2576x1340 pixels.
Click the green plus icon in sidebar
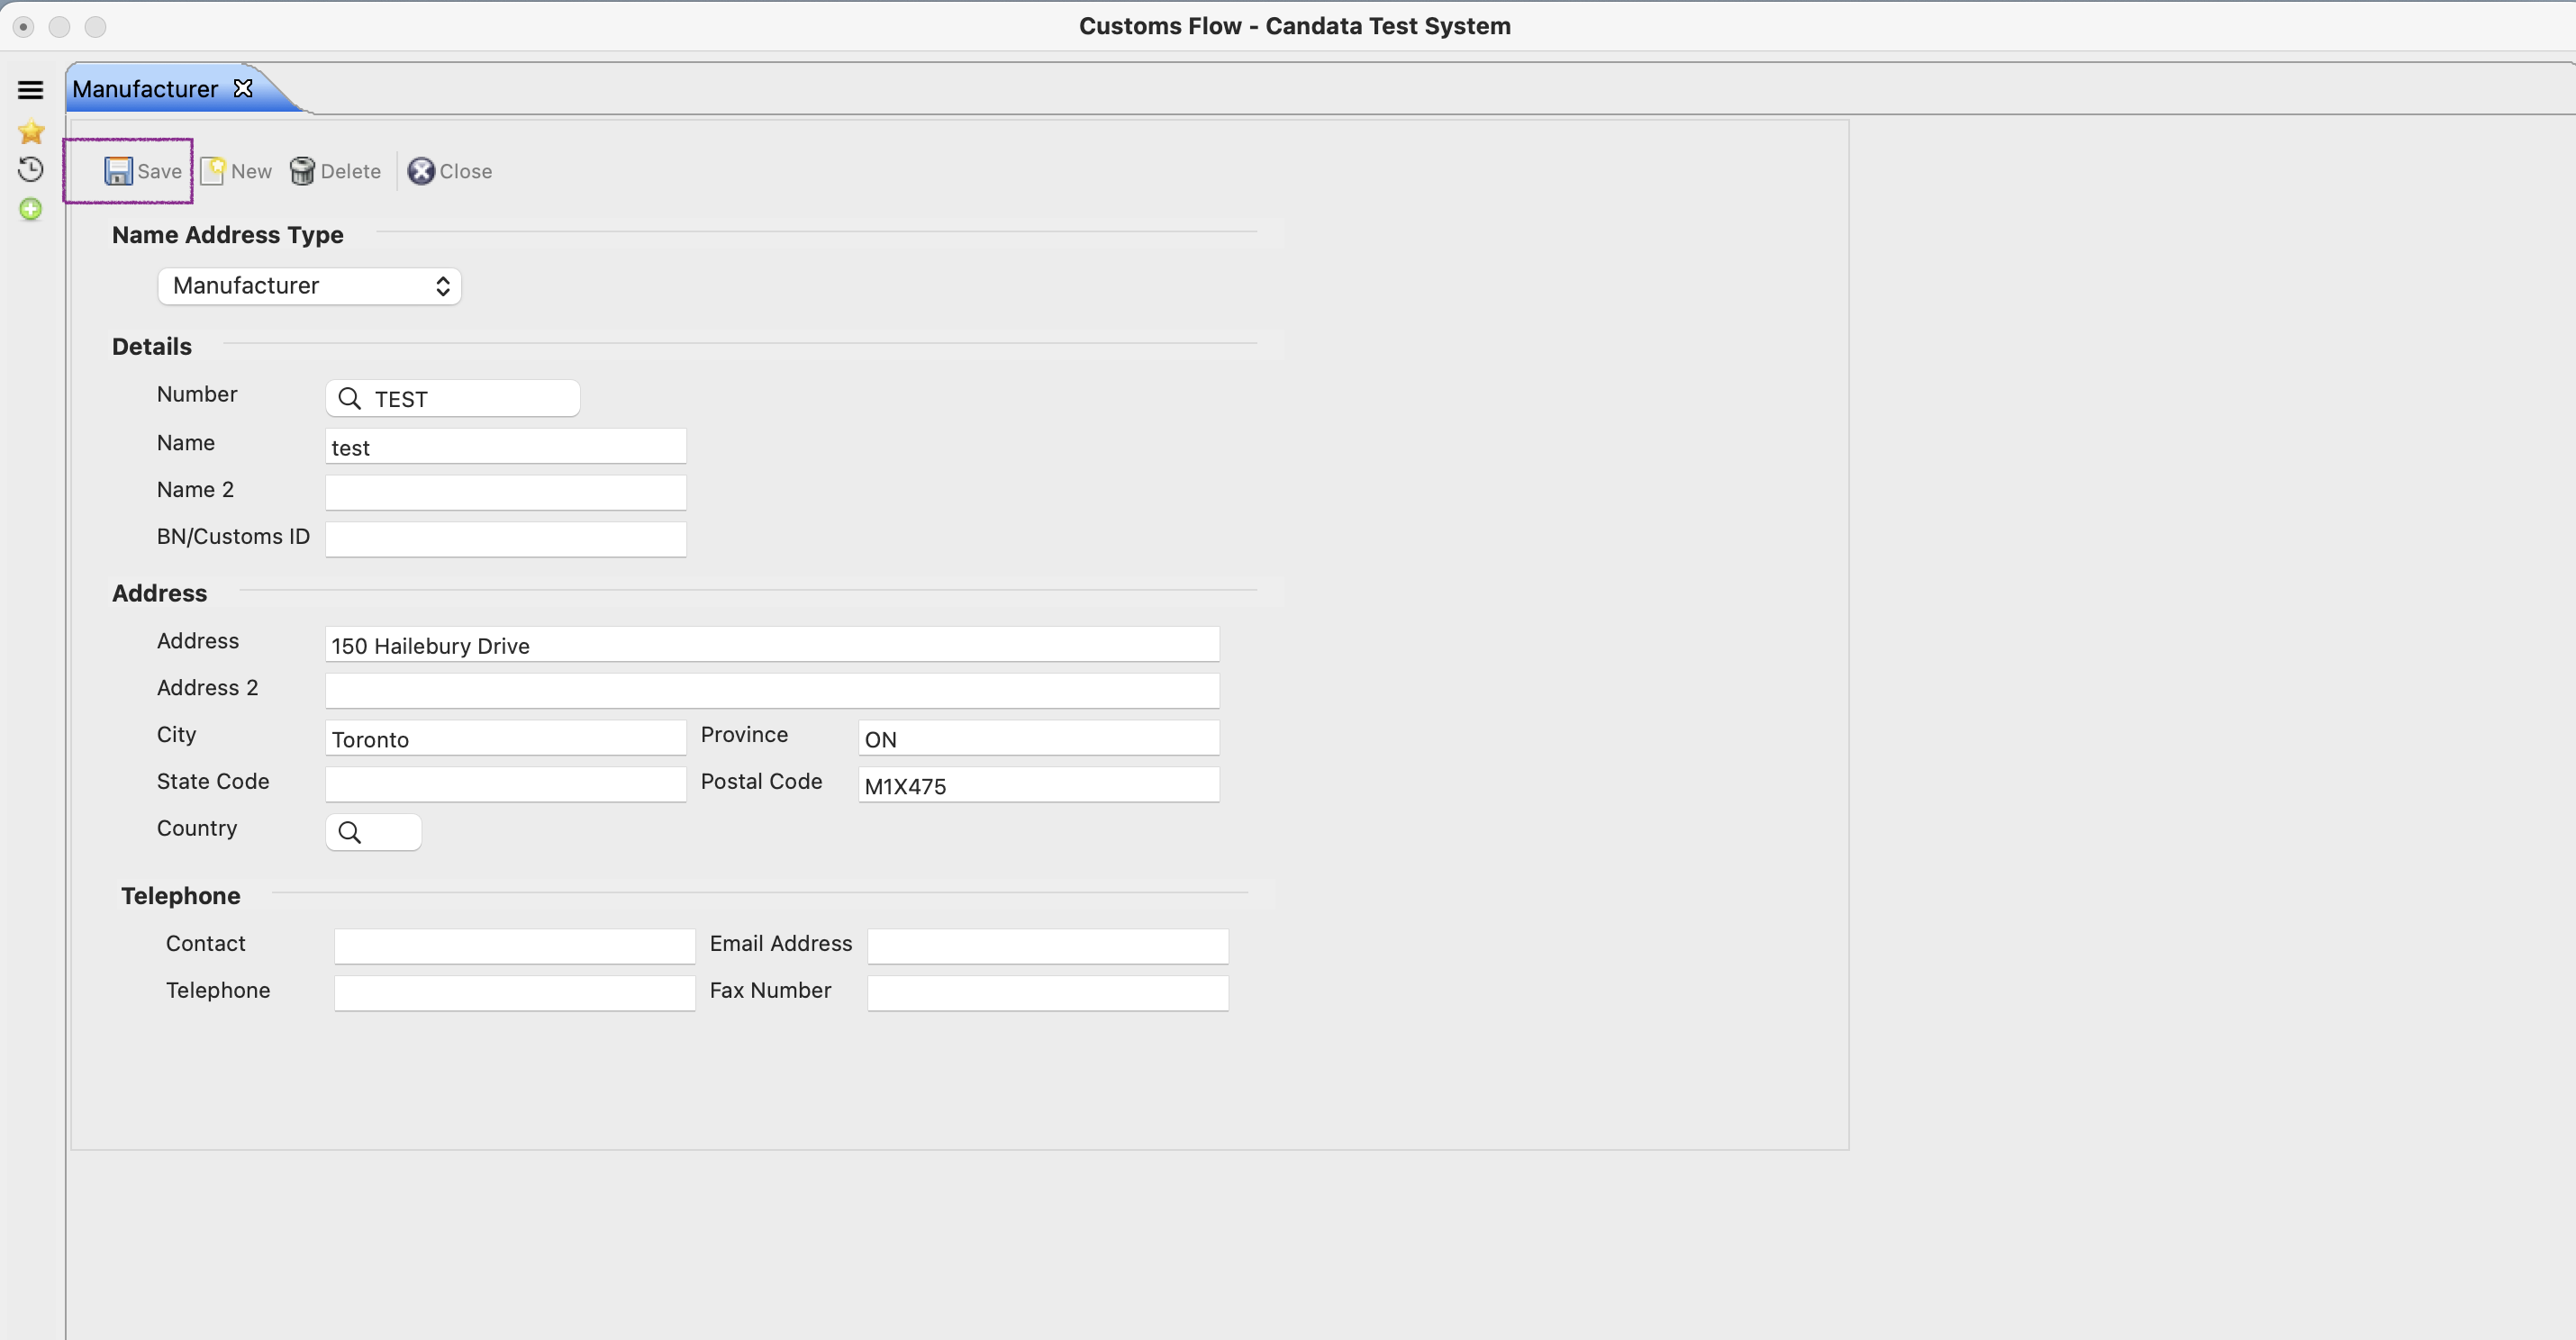(31, 209)
